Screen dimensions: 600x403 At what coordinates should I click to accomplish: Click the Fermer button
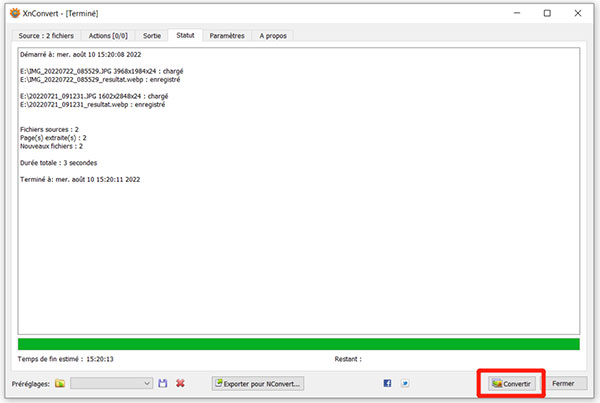[563, 383]
